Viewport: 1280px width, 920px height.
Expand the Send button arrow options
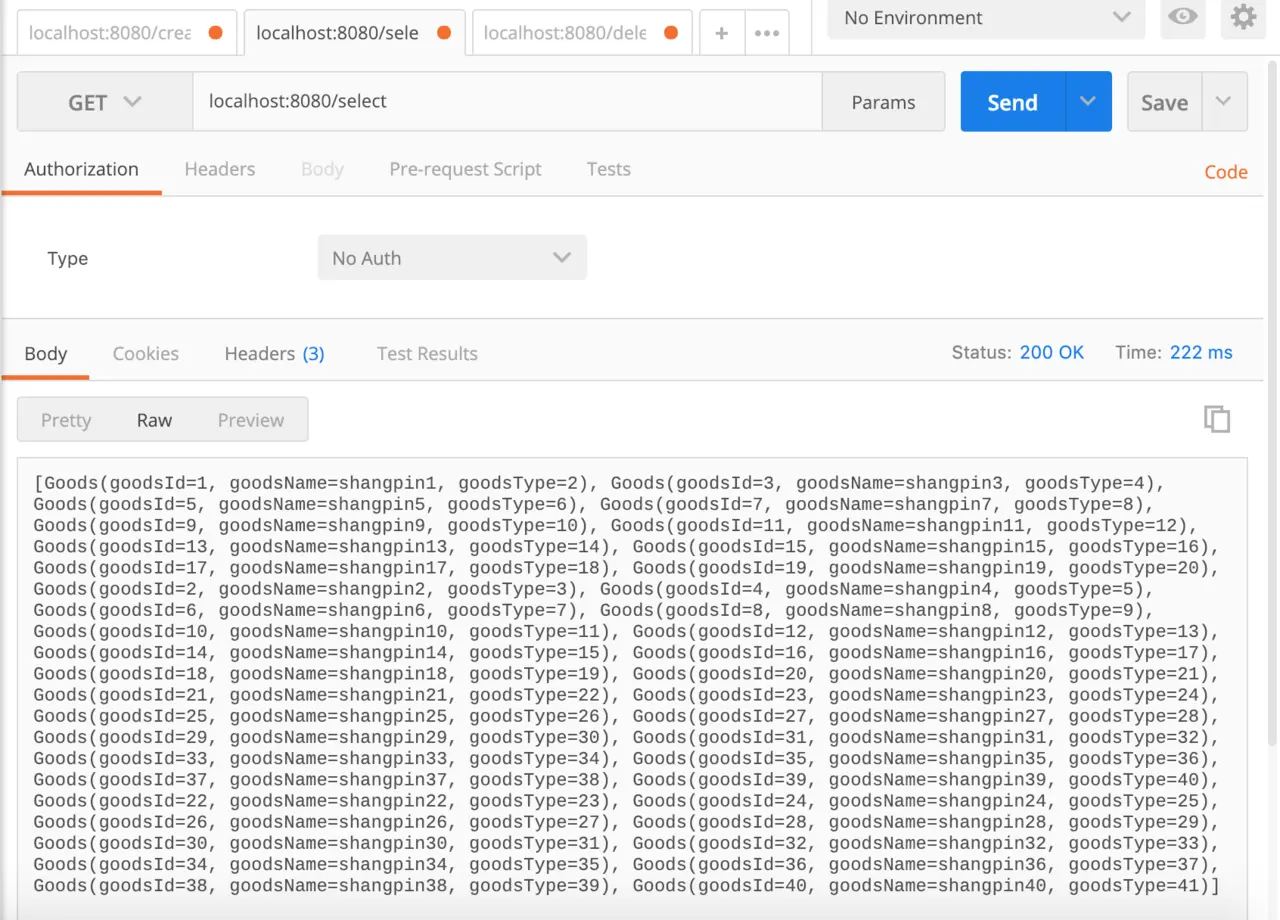1088,102
